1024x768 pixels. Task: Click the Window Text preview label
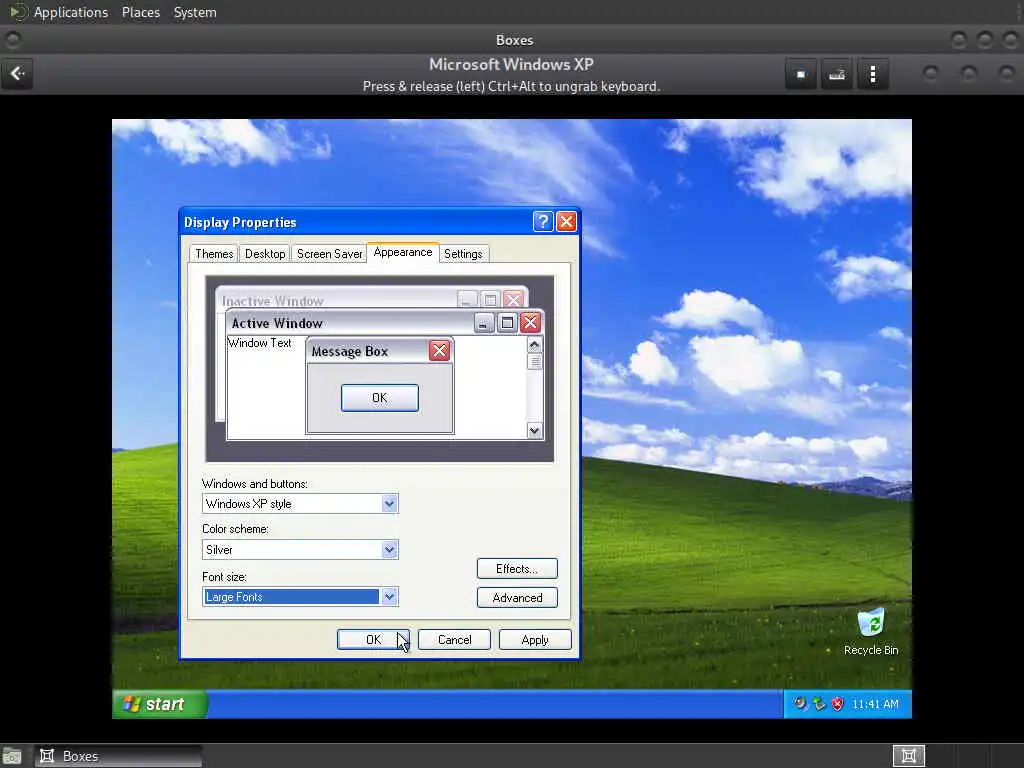(x=260, y=343)
